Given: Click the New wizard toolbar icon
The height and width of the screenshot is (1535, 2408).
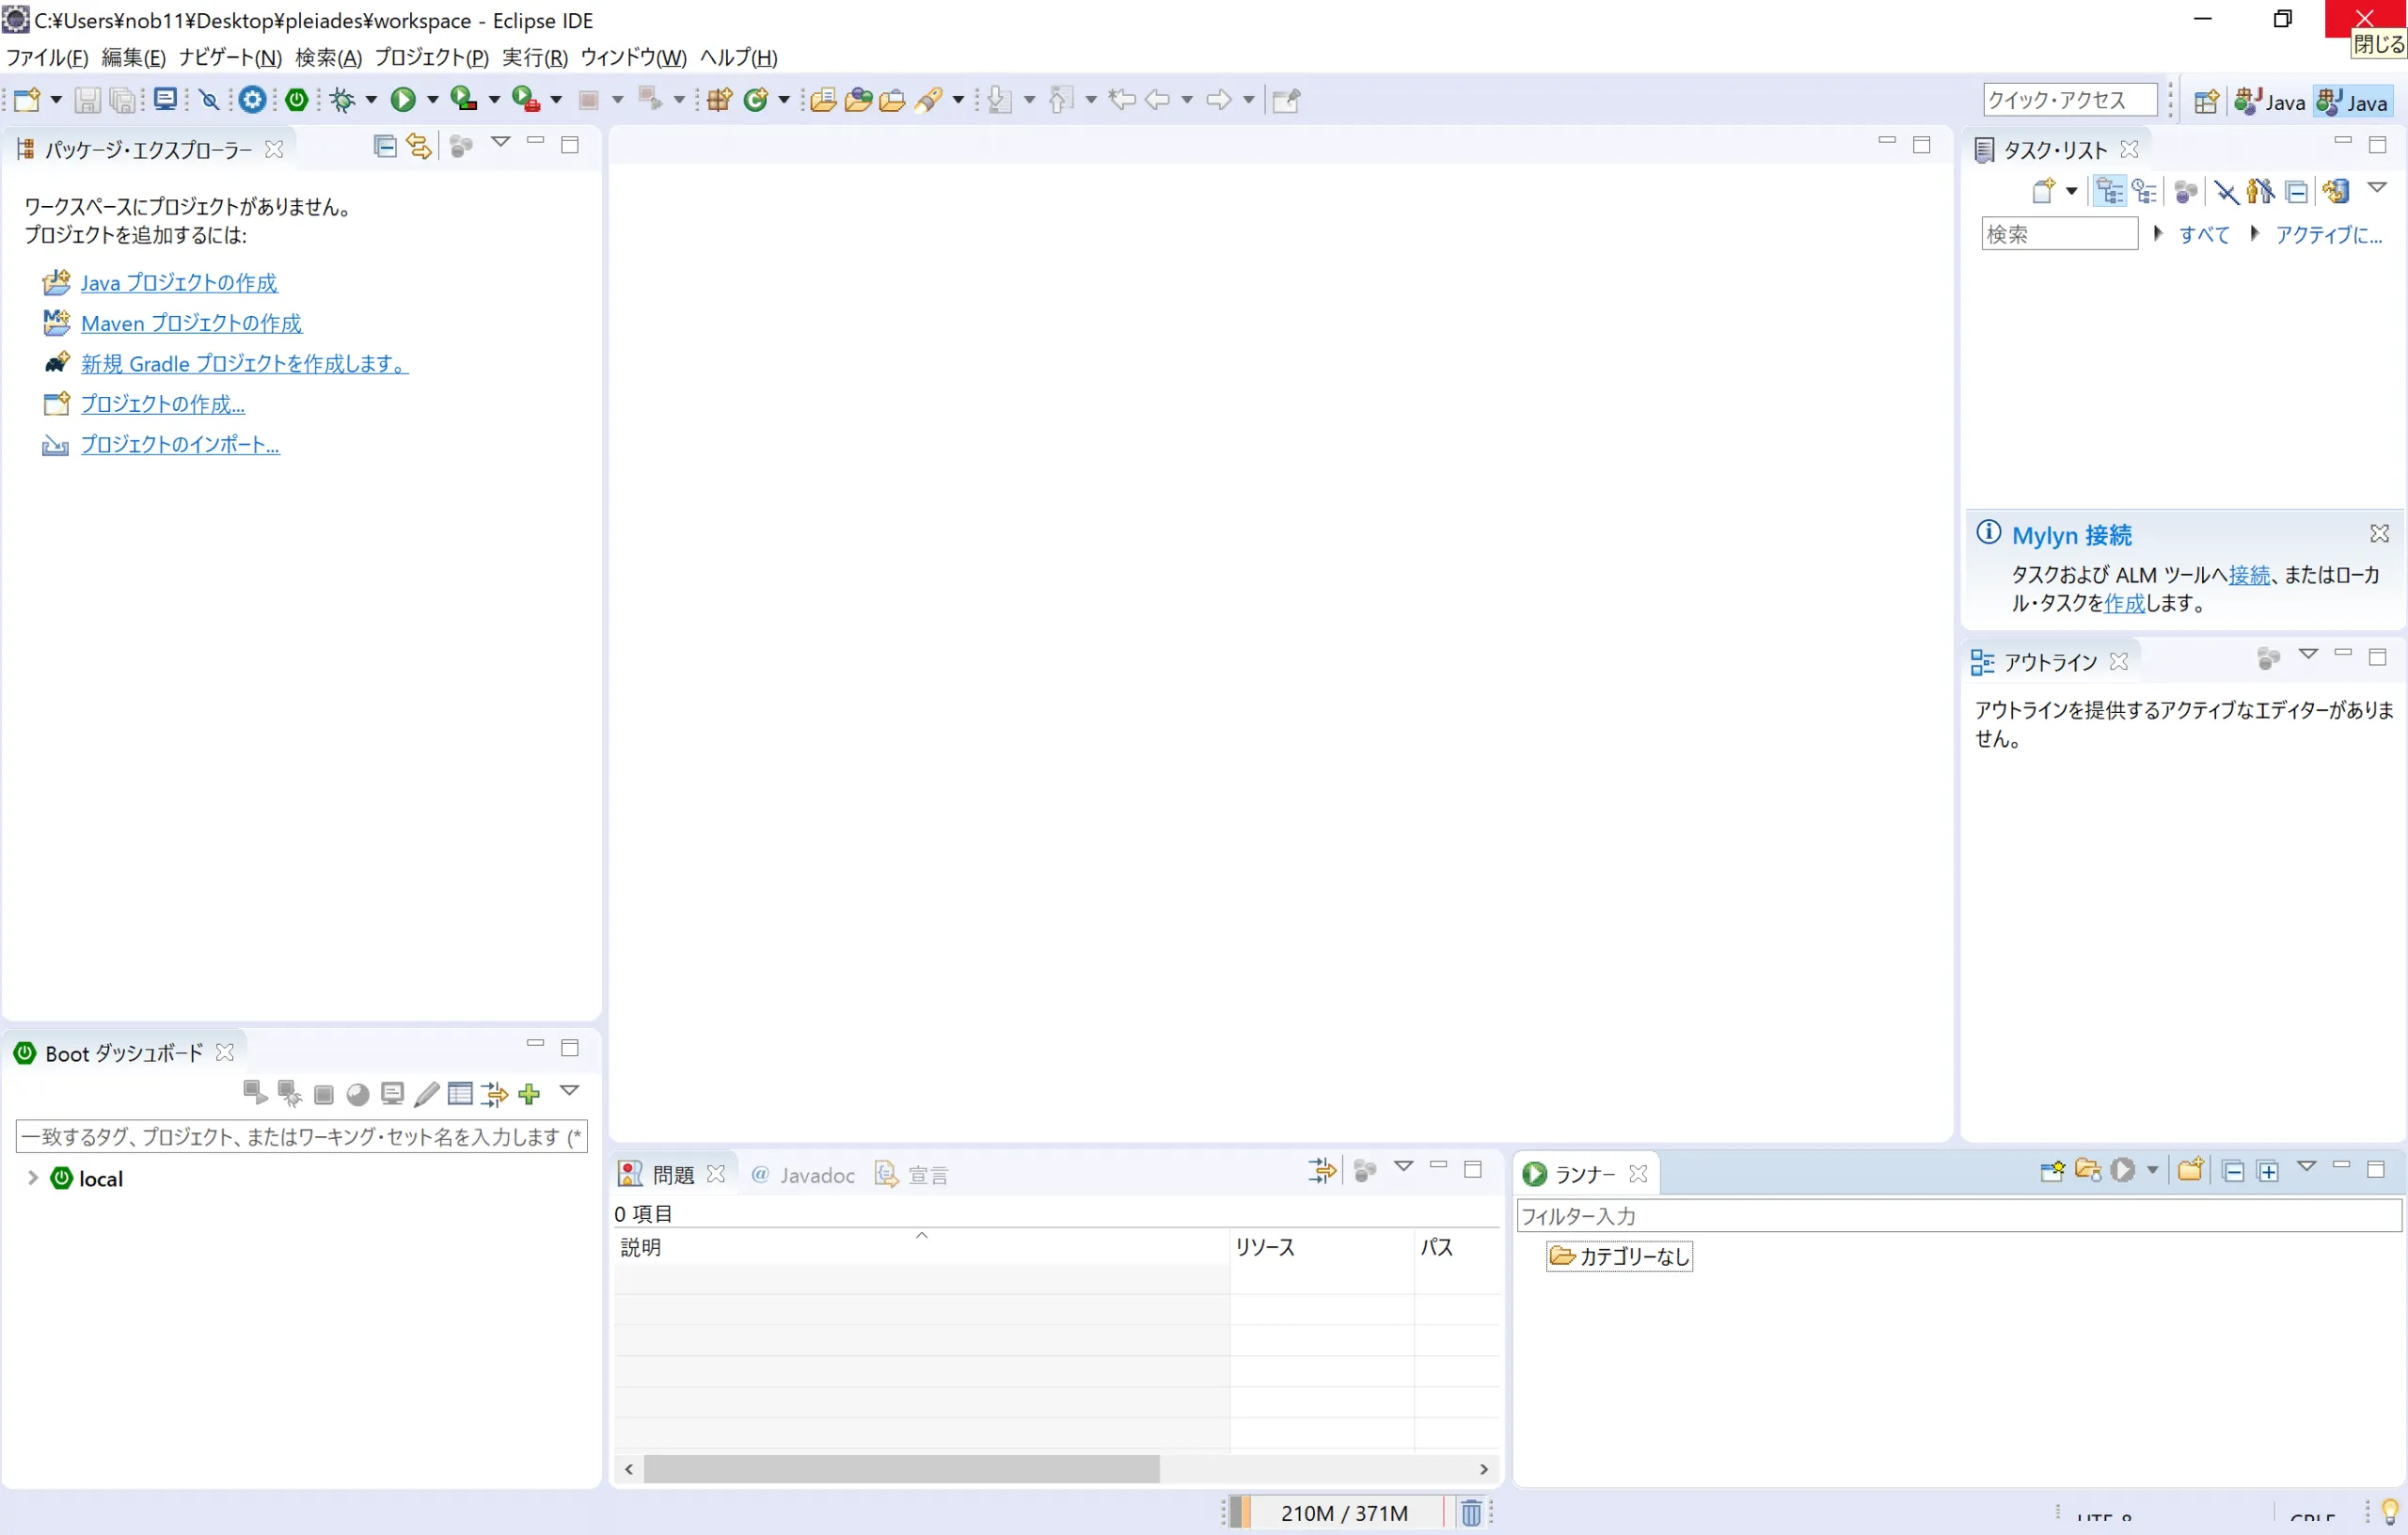Looking at the screenshot, I should (27, 99).
